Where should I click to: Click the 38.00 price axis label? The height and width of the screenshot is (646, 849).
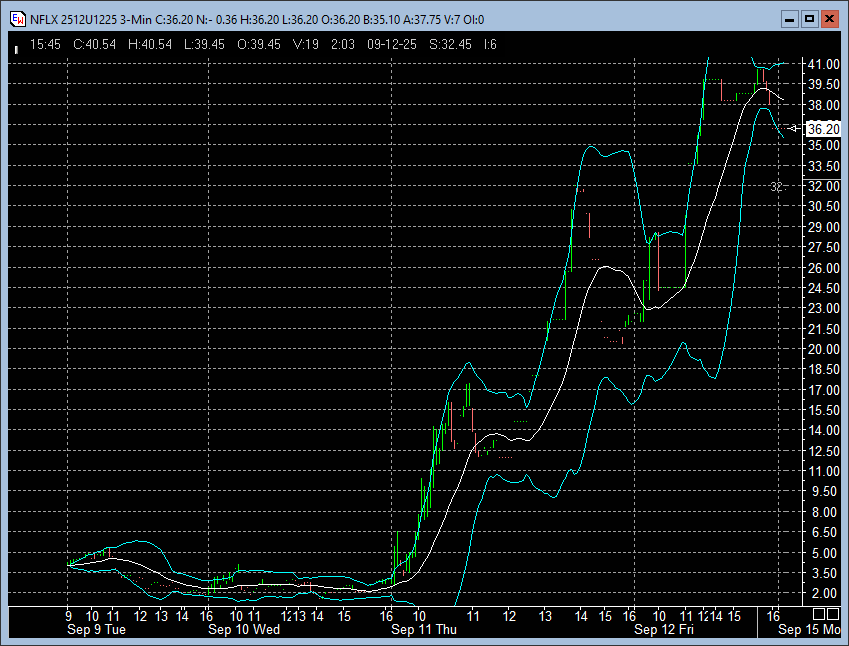(824, 105)
